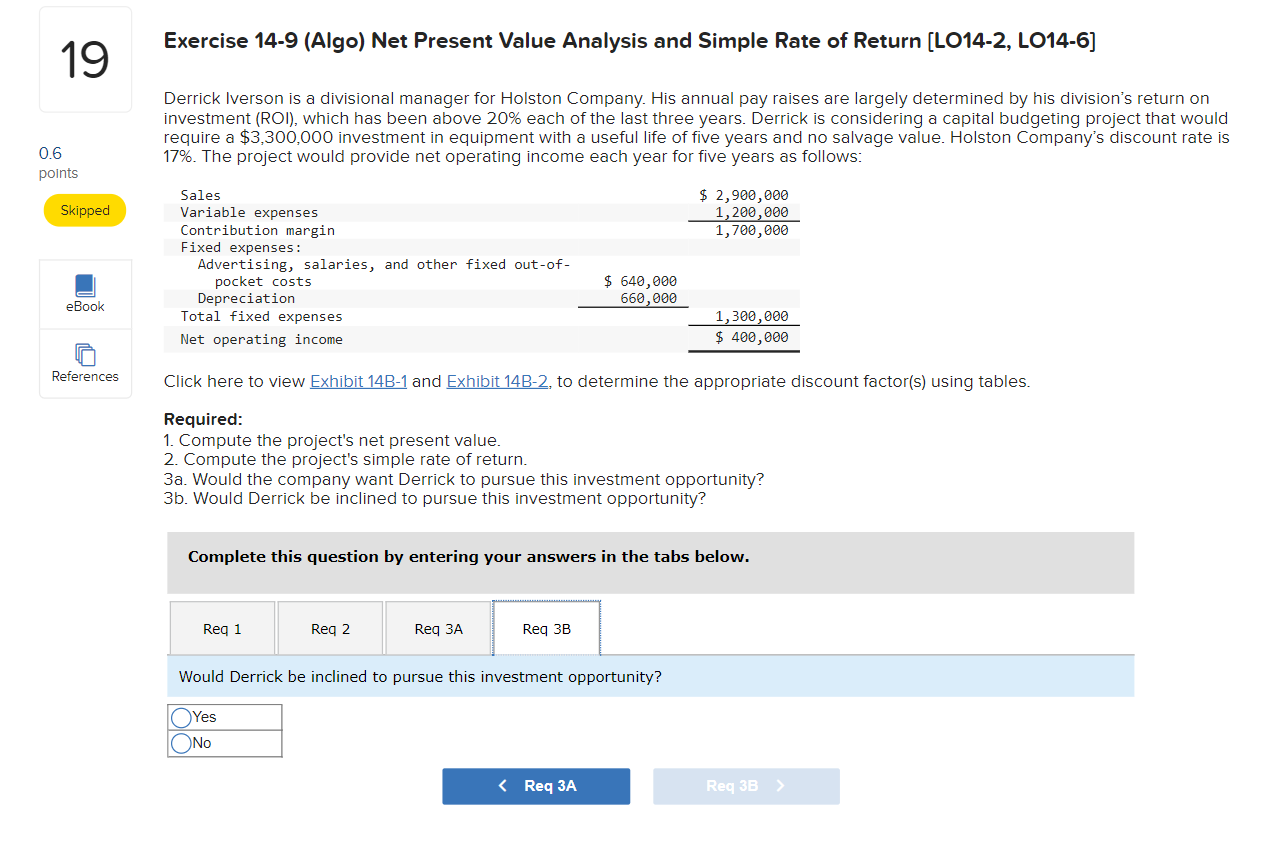1266x849 pixels.
Task: Click the $ 640,000 out-of-pocket costs value
Action: tap(640, 281)
